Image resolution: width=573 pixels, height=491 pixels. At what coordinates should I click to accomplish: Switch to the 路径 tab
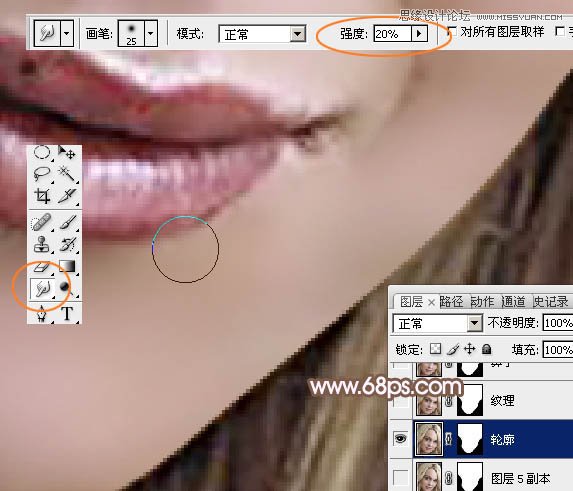451,301
